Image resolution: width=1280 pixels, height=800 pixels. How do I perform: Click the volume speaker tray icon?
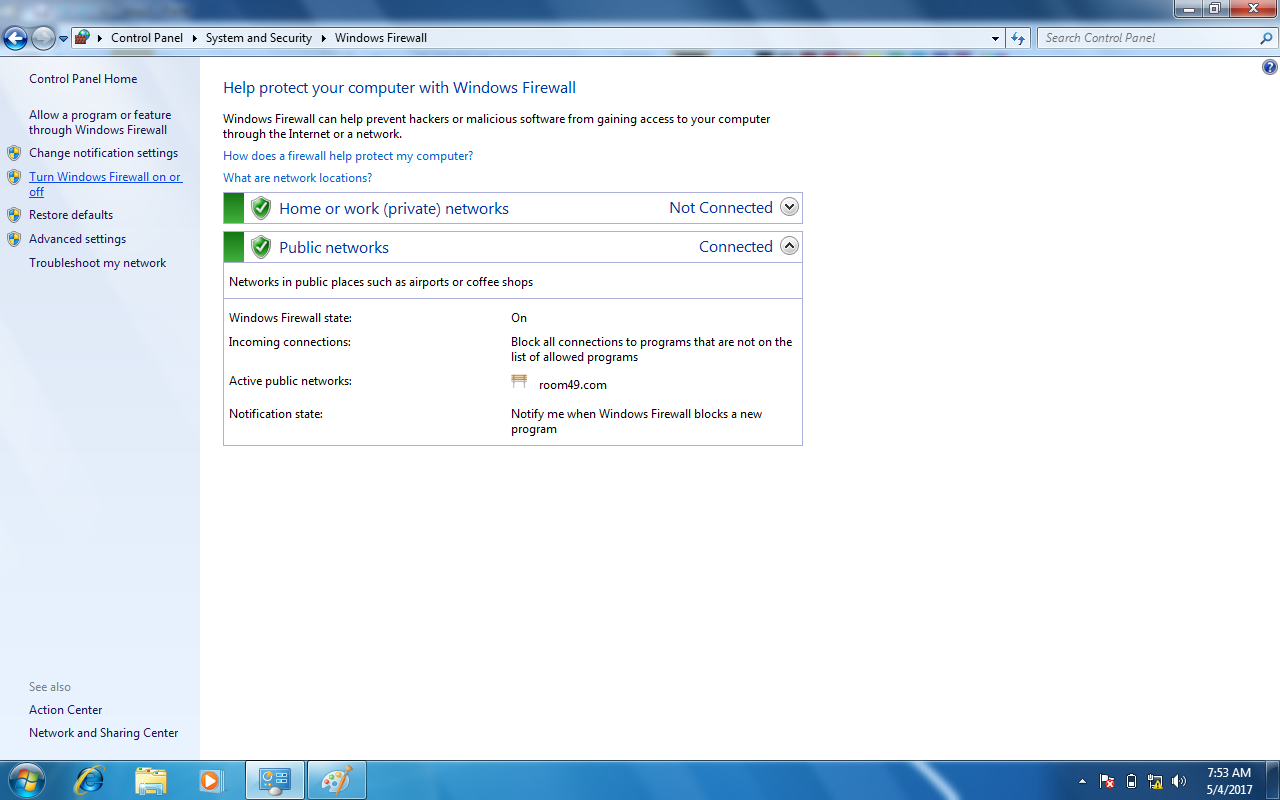[1179, 781]
